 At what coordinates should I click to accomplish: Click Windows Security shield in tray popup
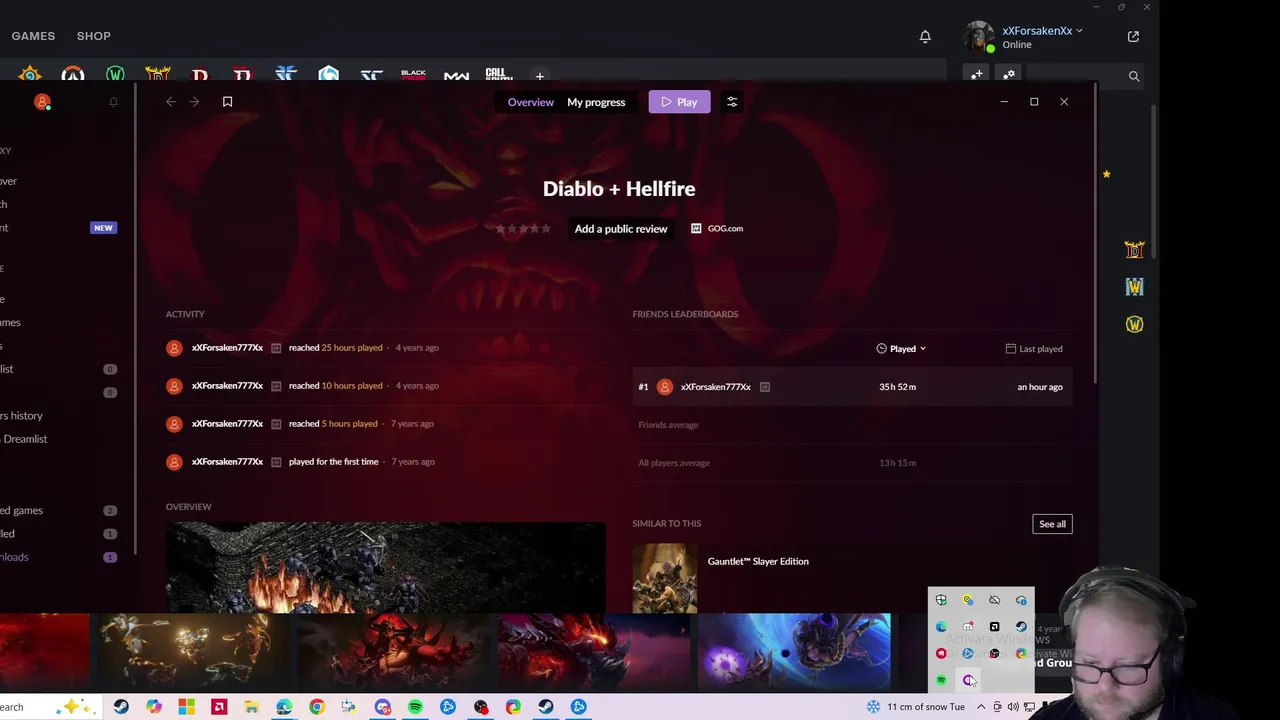[941, 601]
